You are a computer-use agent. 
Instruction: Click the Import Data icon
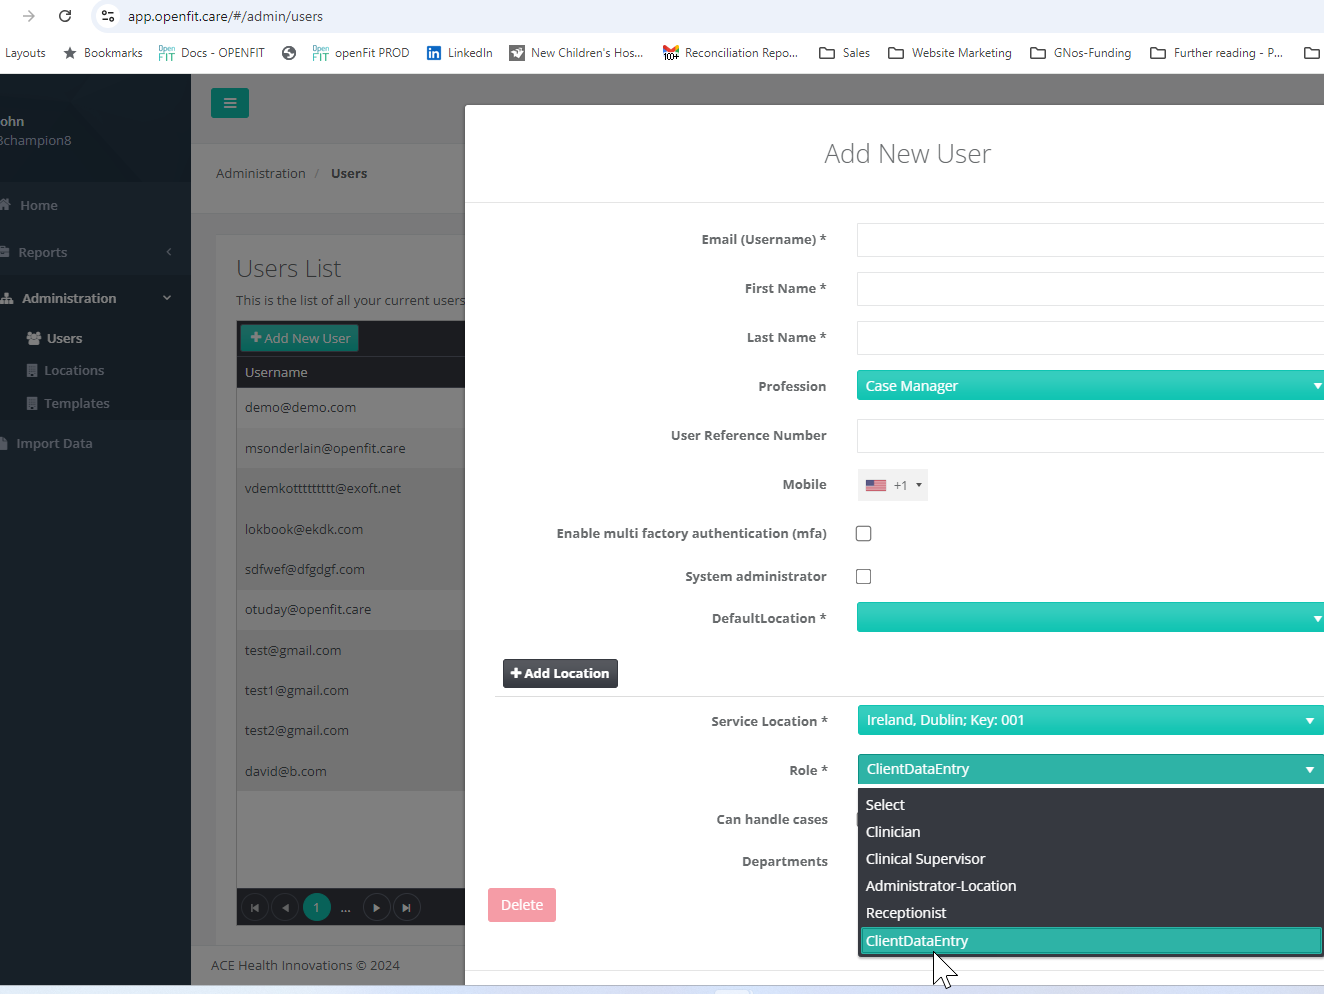(4, 443)
